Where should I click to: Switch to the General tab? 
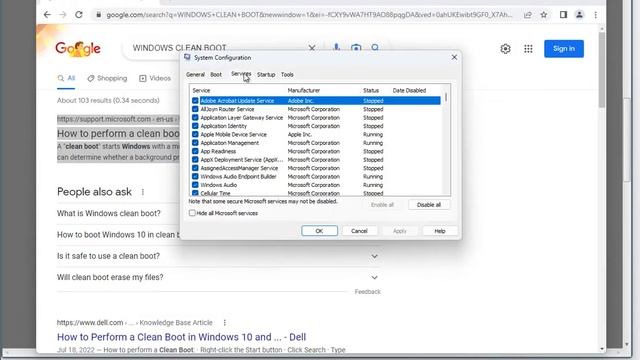point(195,75)
